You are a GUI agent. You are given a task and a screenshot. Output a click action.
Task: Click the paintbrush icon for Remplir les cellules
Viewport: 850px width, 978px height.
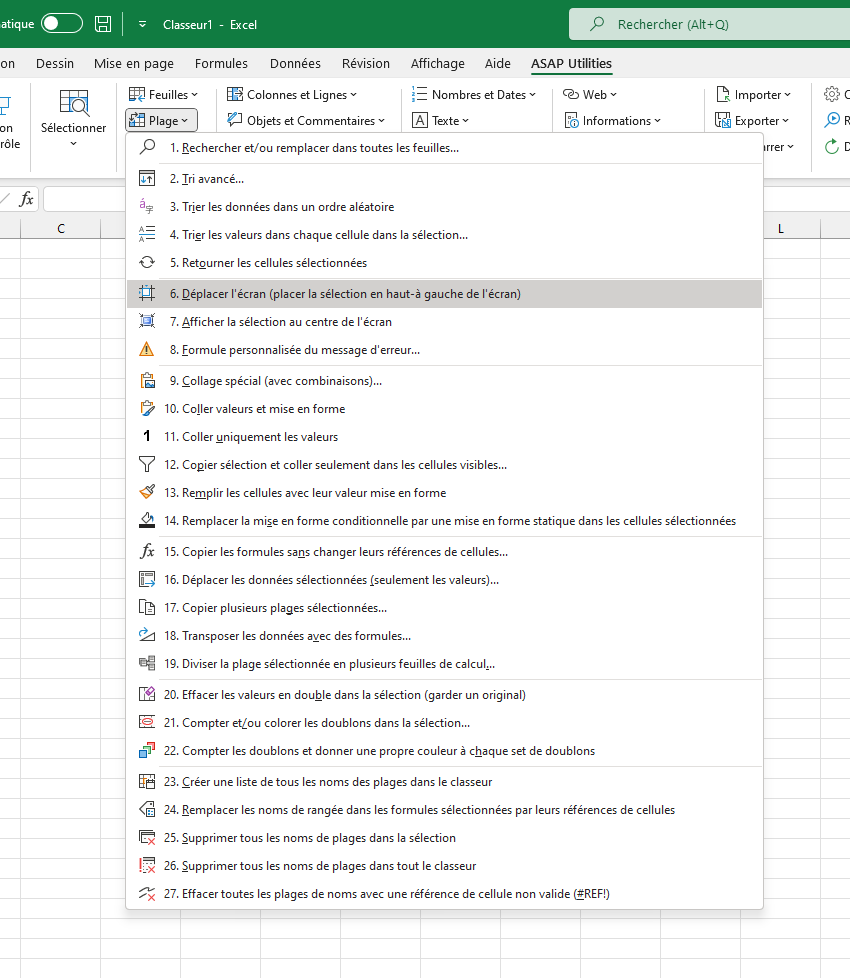click(x=147, y=492)
